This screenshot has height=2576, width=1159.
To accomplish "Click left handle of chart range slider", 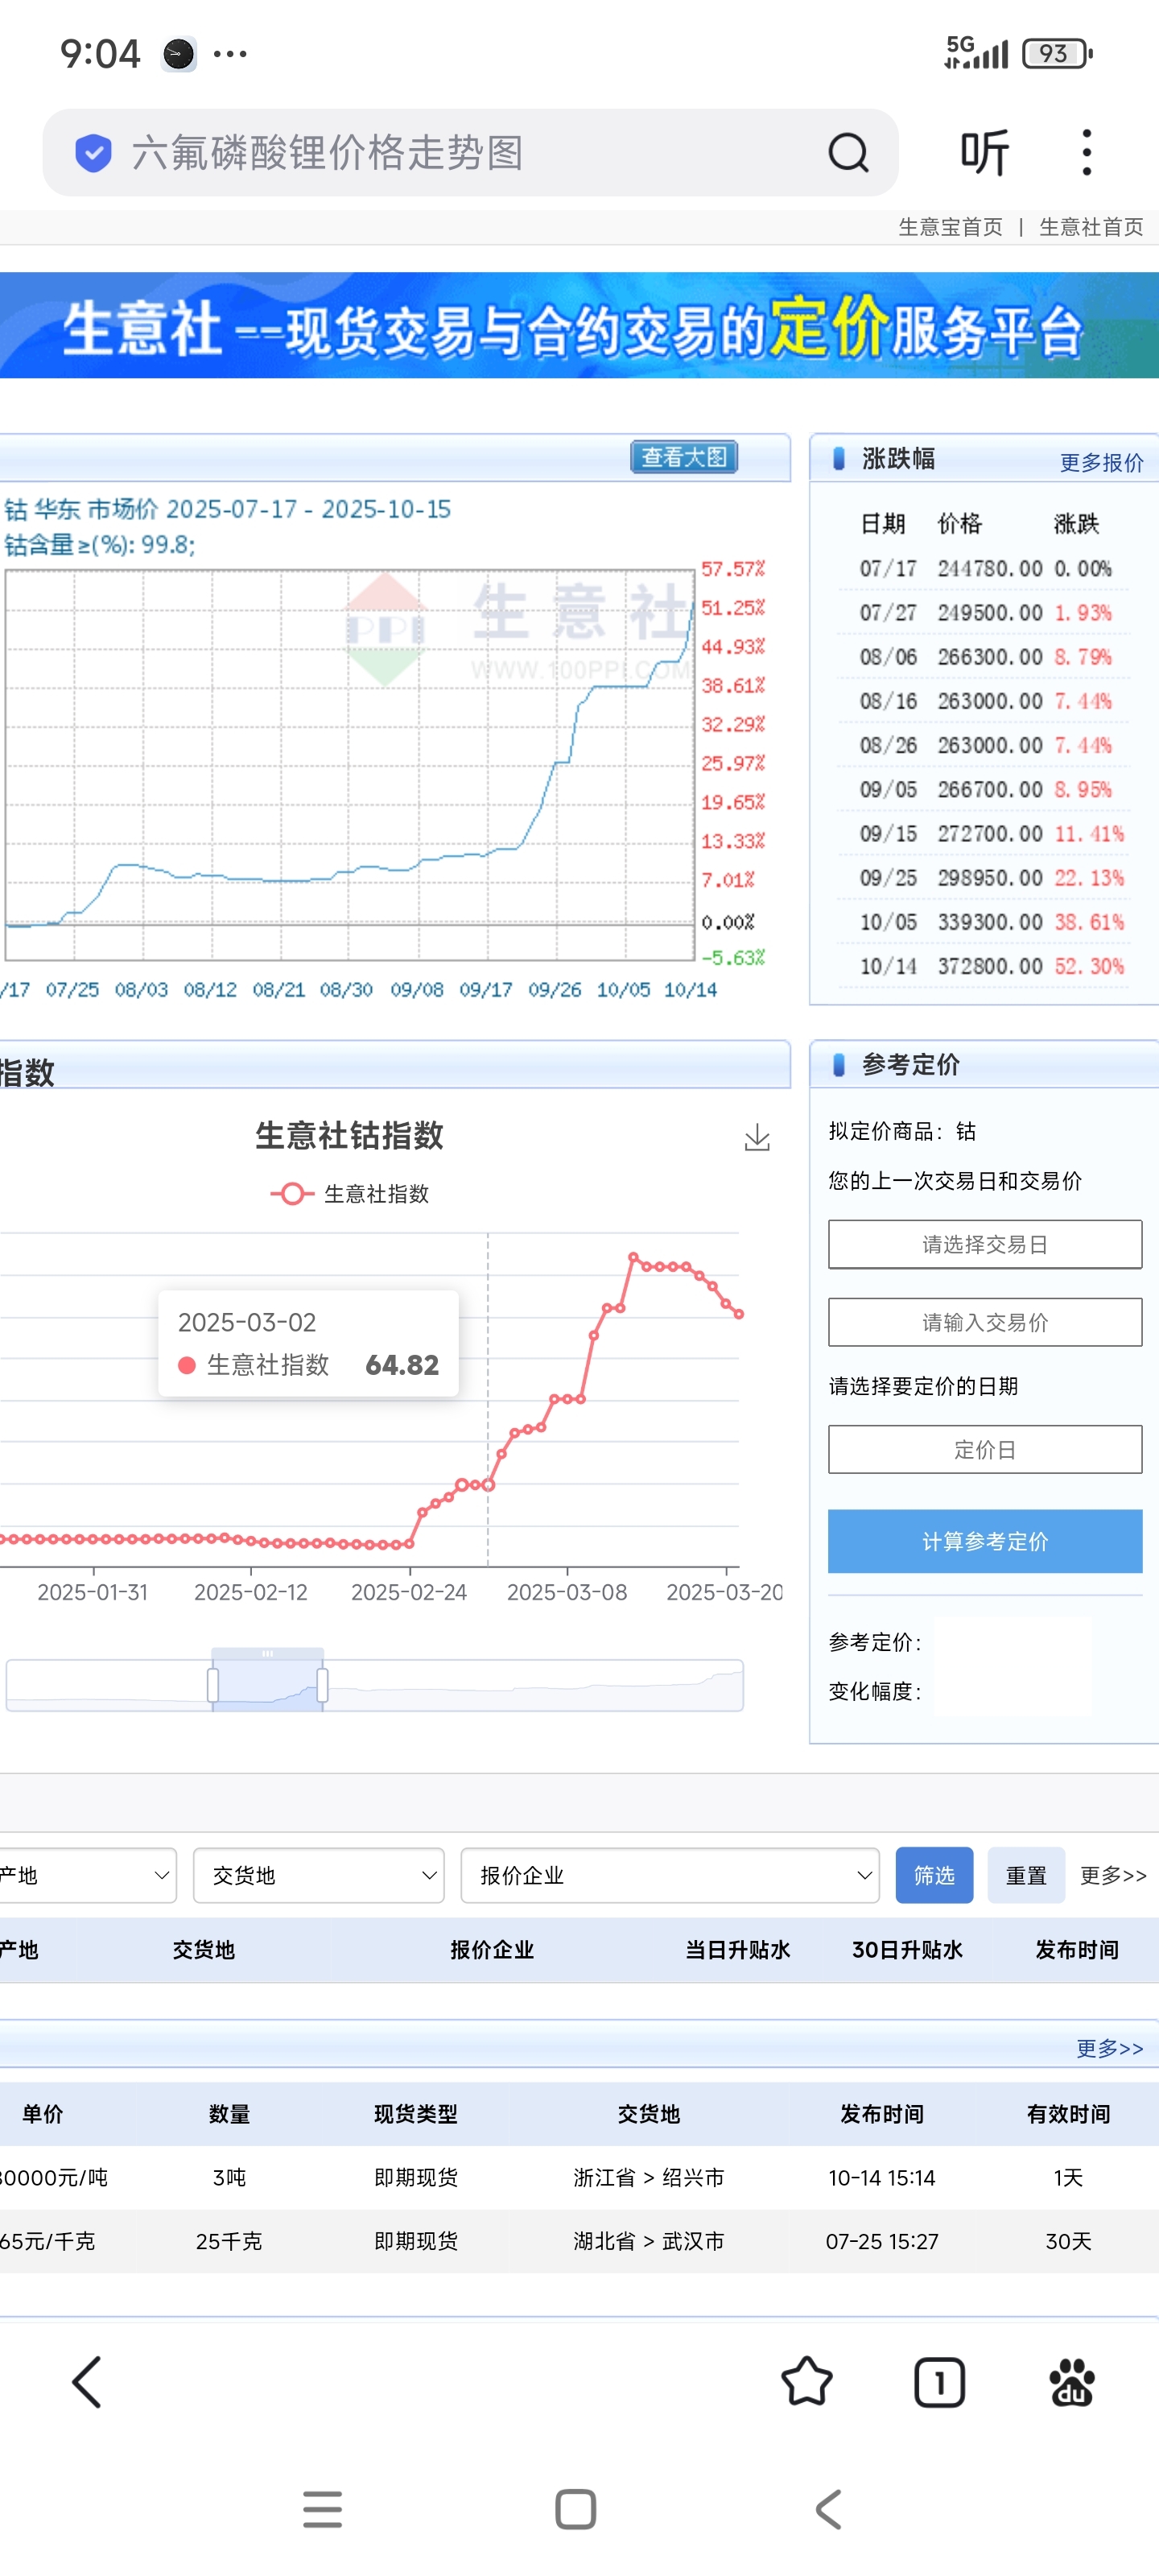I will (x=213, y=1685).
